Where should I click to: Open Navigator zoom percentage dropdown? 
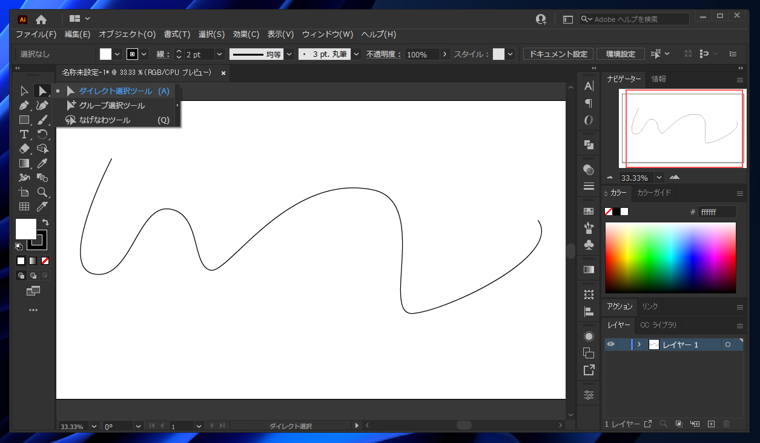tap(659, 177)
